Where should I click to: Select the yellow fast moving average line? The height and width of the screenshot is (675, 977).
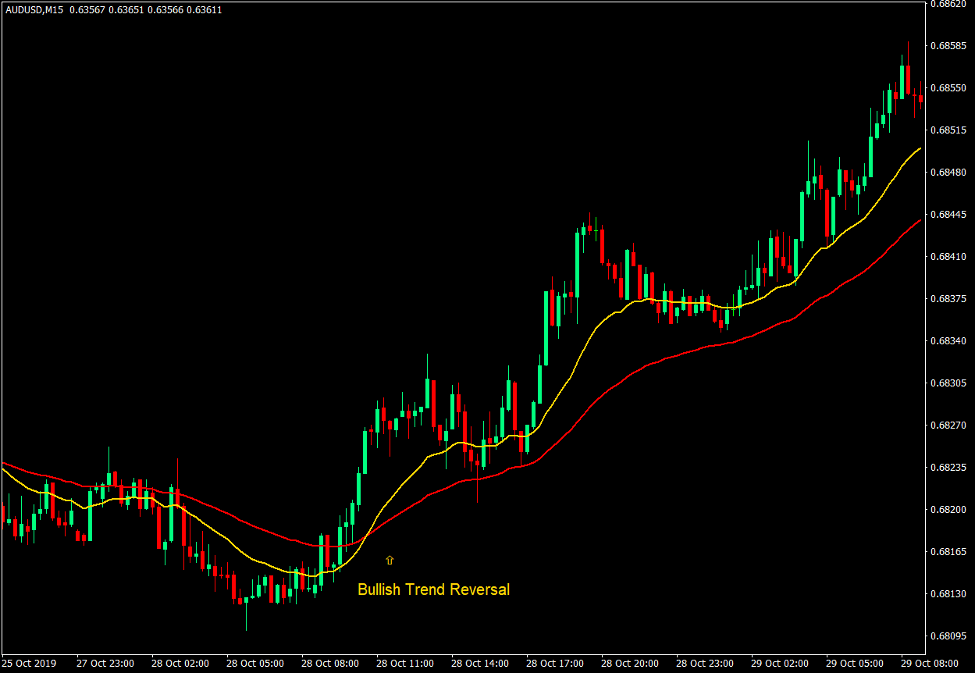coord(600,320)
